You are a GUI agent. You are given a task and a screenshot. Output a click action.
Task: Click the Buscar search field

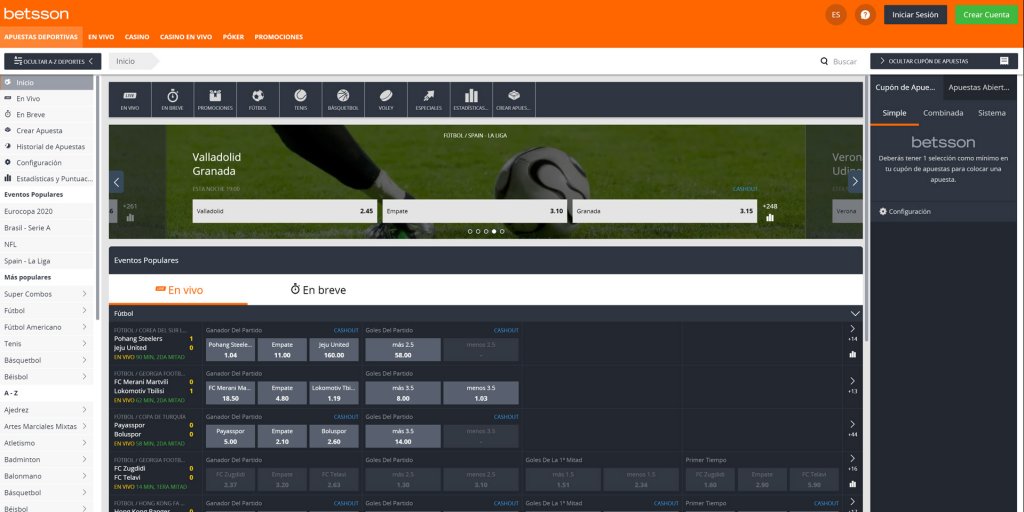[x=844, y=61]
